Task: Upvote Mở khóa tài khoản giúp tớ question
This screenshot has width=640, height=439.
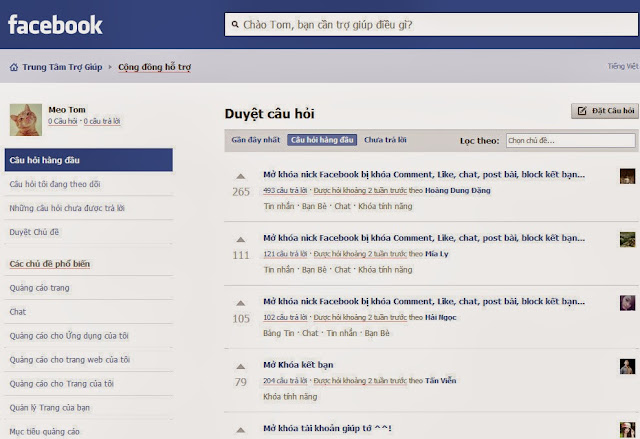Action: pos(241,430)
